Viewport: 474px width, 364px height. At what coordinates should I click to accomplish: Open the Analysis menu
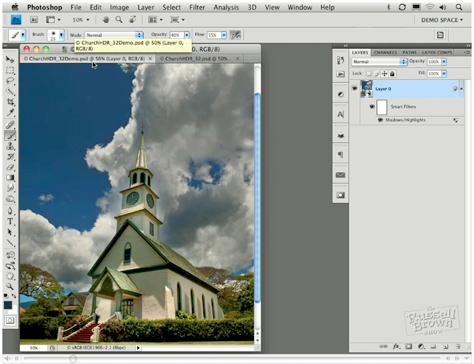[226, 7]
